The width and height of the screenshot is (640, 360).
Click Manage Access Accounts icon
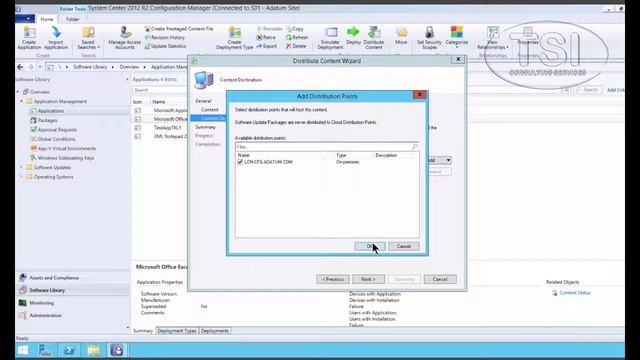pos(124,38)
